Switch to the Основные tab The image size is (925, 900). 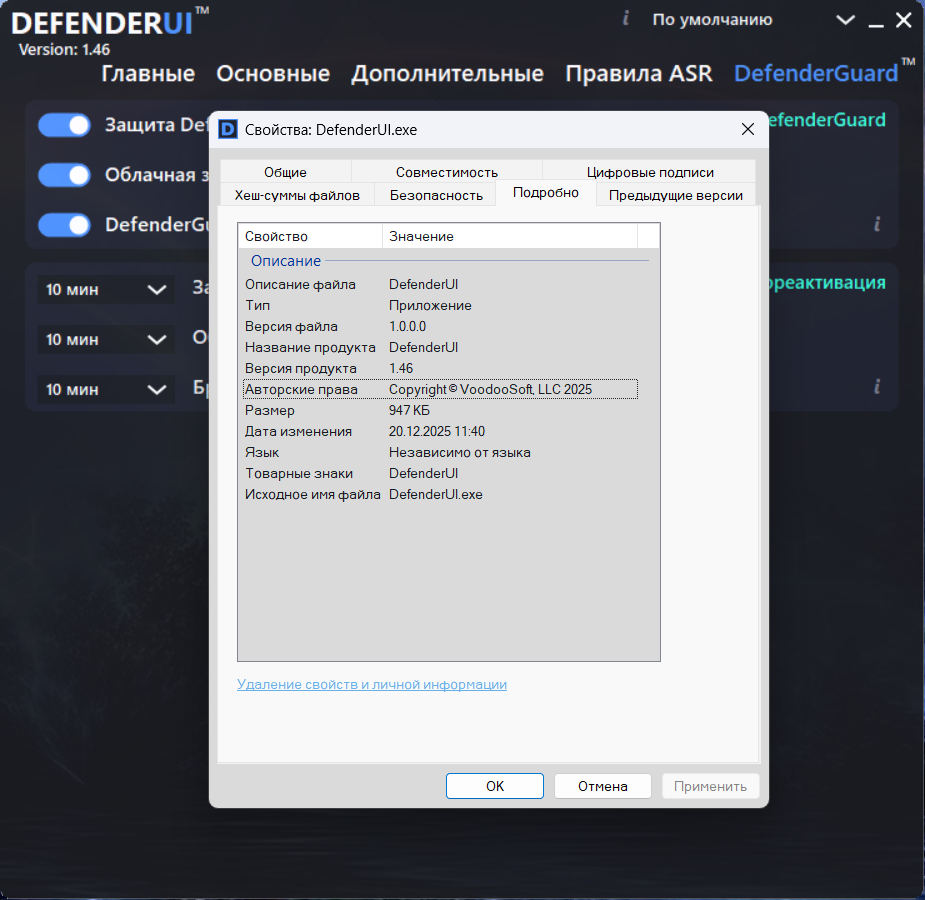[x=273, y=74]
